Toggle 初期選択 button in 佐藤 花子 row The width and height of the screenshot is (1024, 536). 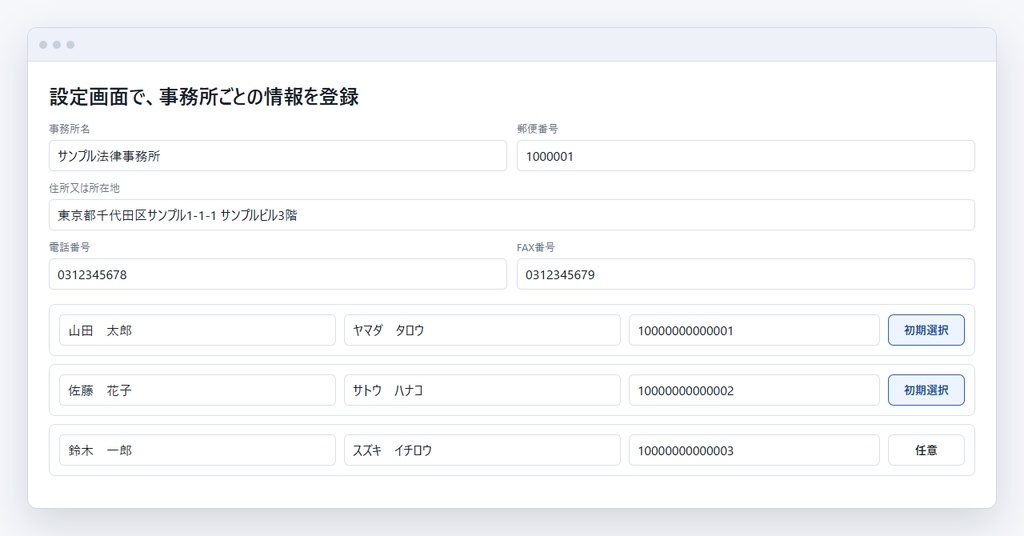(926, 390)
